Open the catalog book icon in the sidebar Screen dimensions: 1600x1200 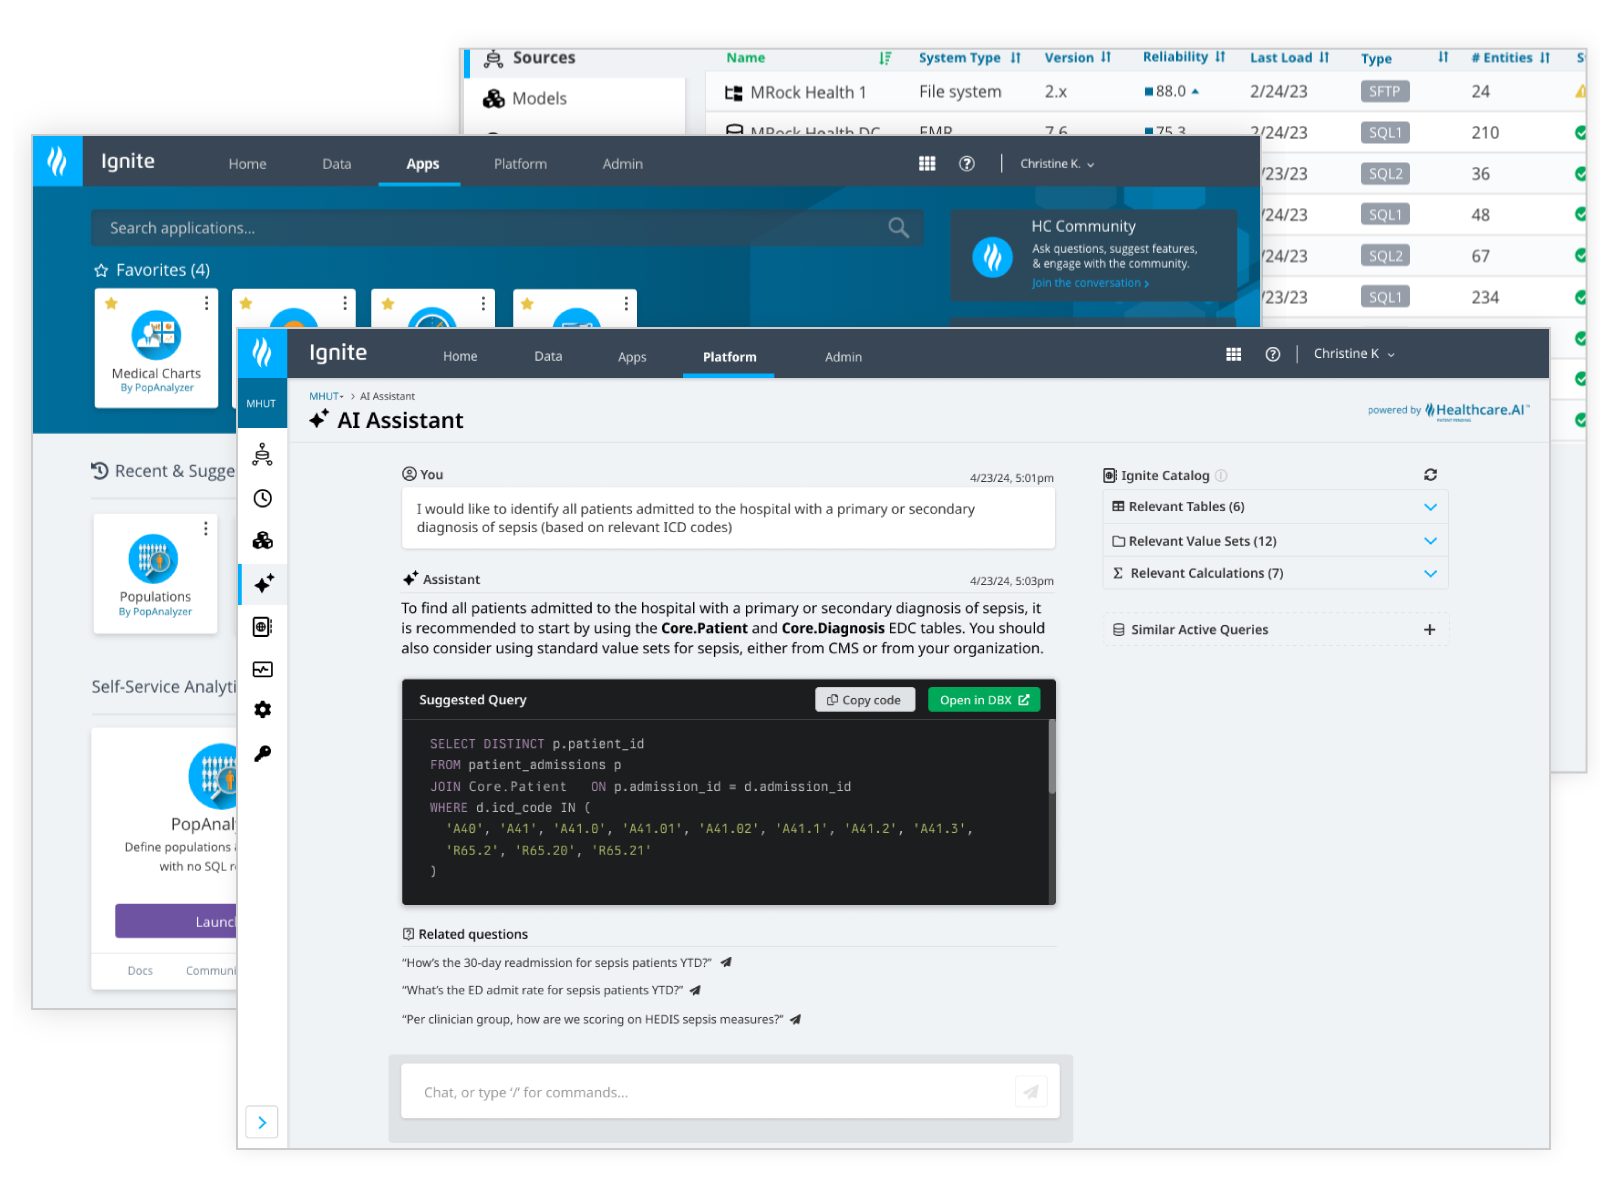point(262,627)
